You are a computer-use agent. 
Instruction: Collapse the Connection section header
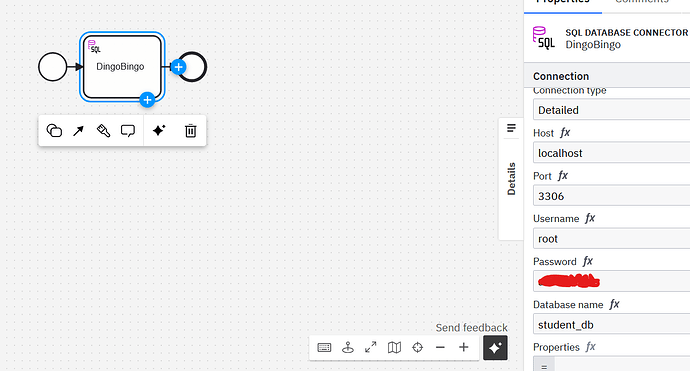607,76
